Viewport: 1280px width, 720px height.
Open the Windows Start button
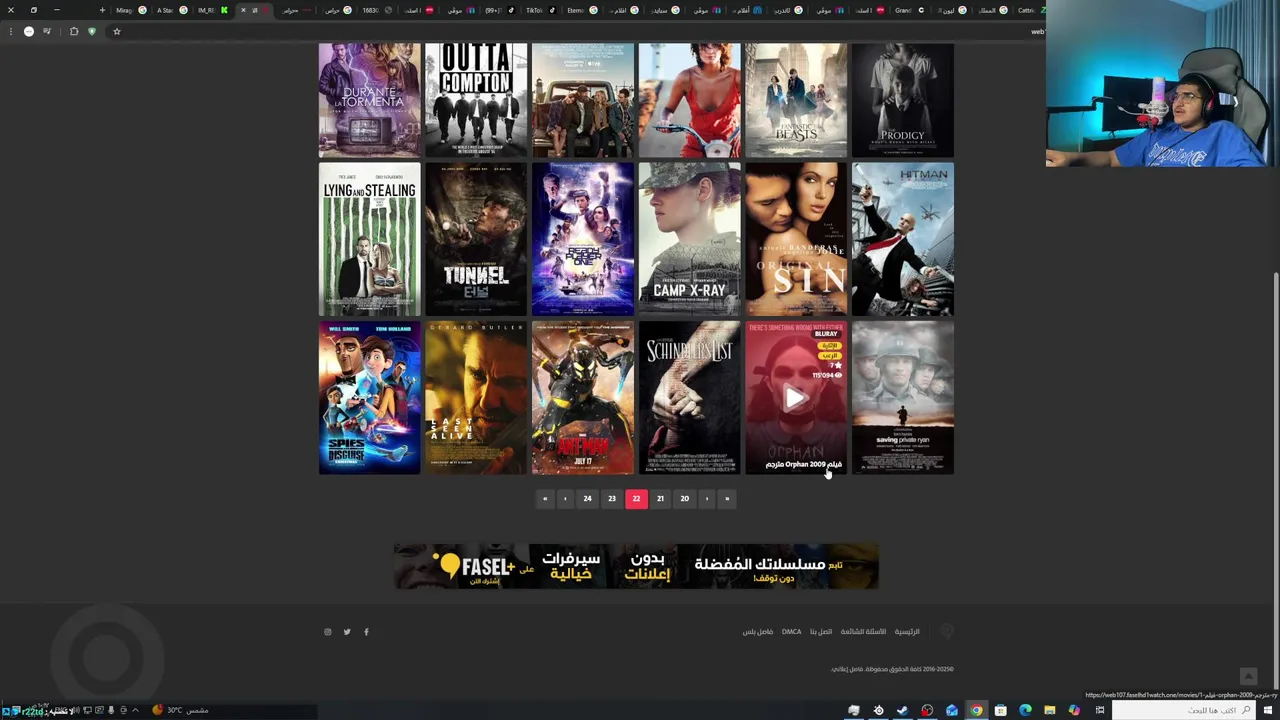(x=1270, y=710)
